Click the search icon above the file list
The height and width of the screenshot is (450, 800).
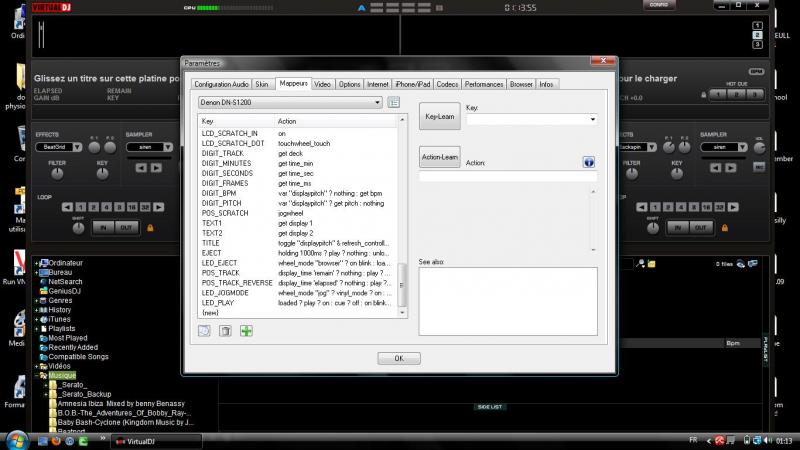(x=641, y=264)
